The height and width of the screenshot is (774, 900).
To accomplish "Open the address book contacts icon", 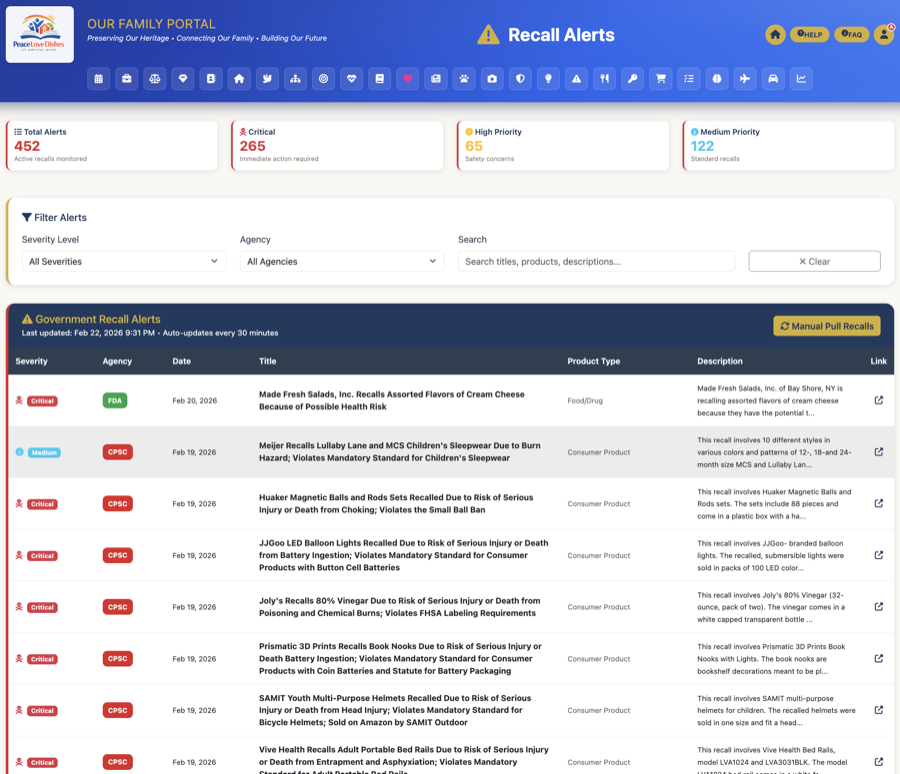I will (211, 79).
